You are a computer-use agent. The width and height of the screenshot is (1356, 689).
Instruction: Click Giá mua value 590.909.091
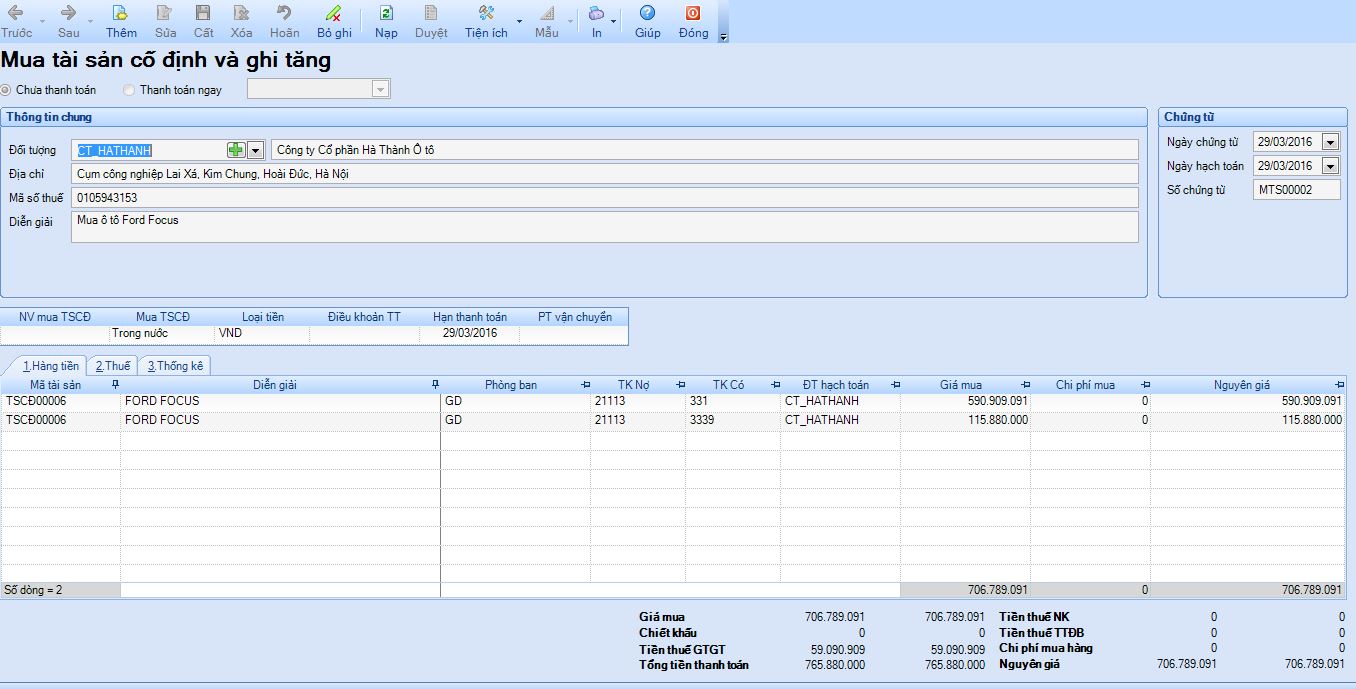click(966, 401)
